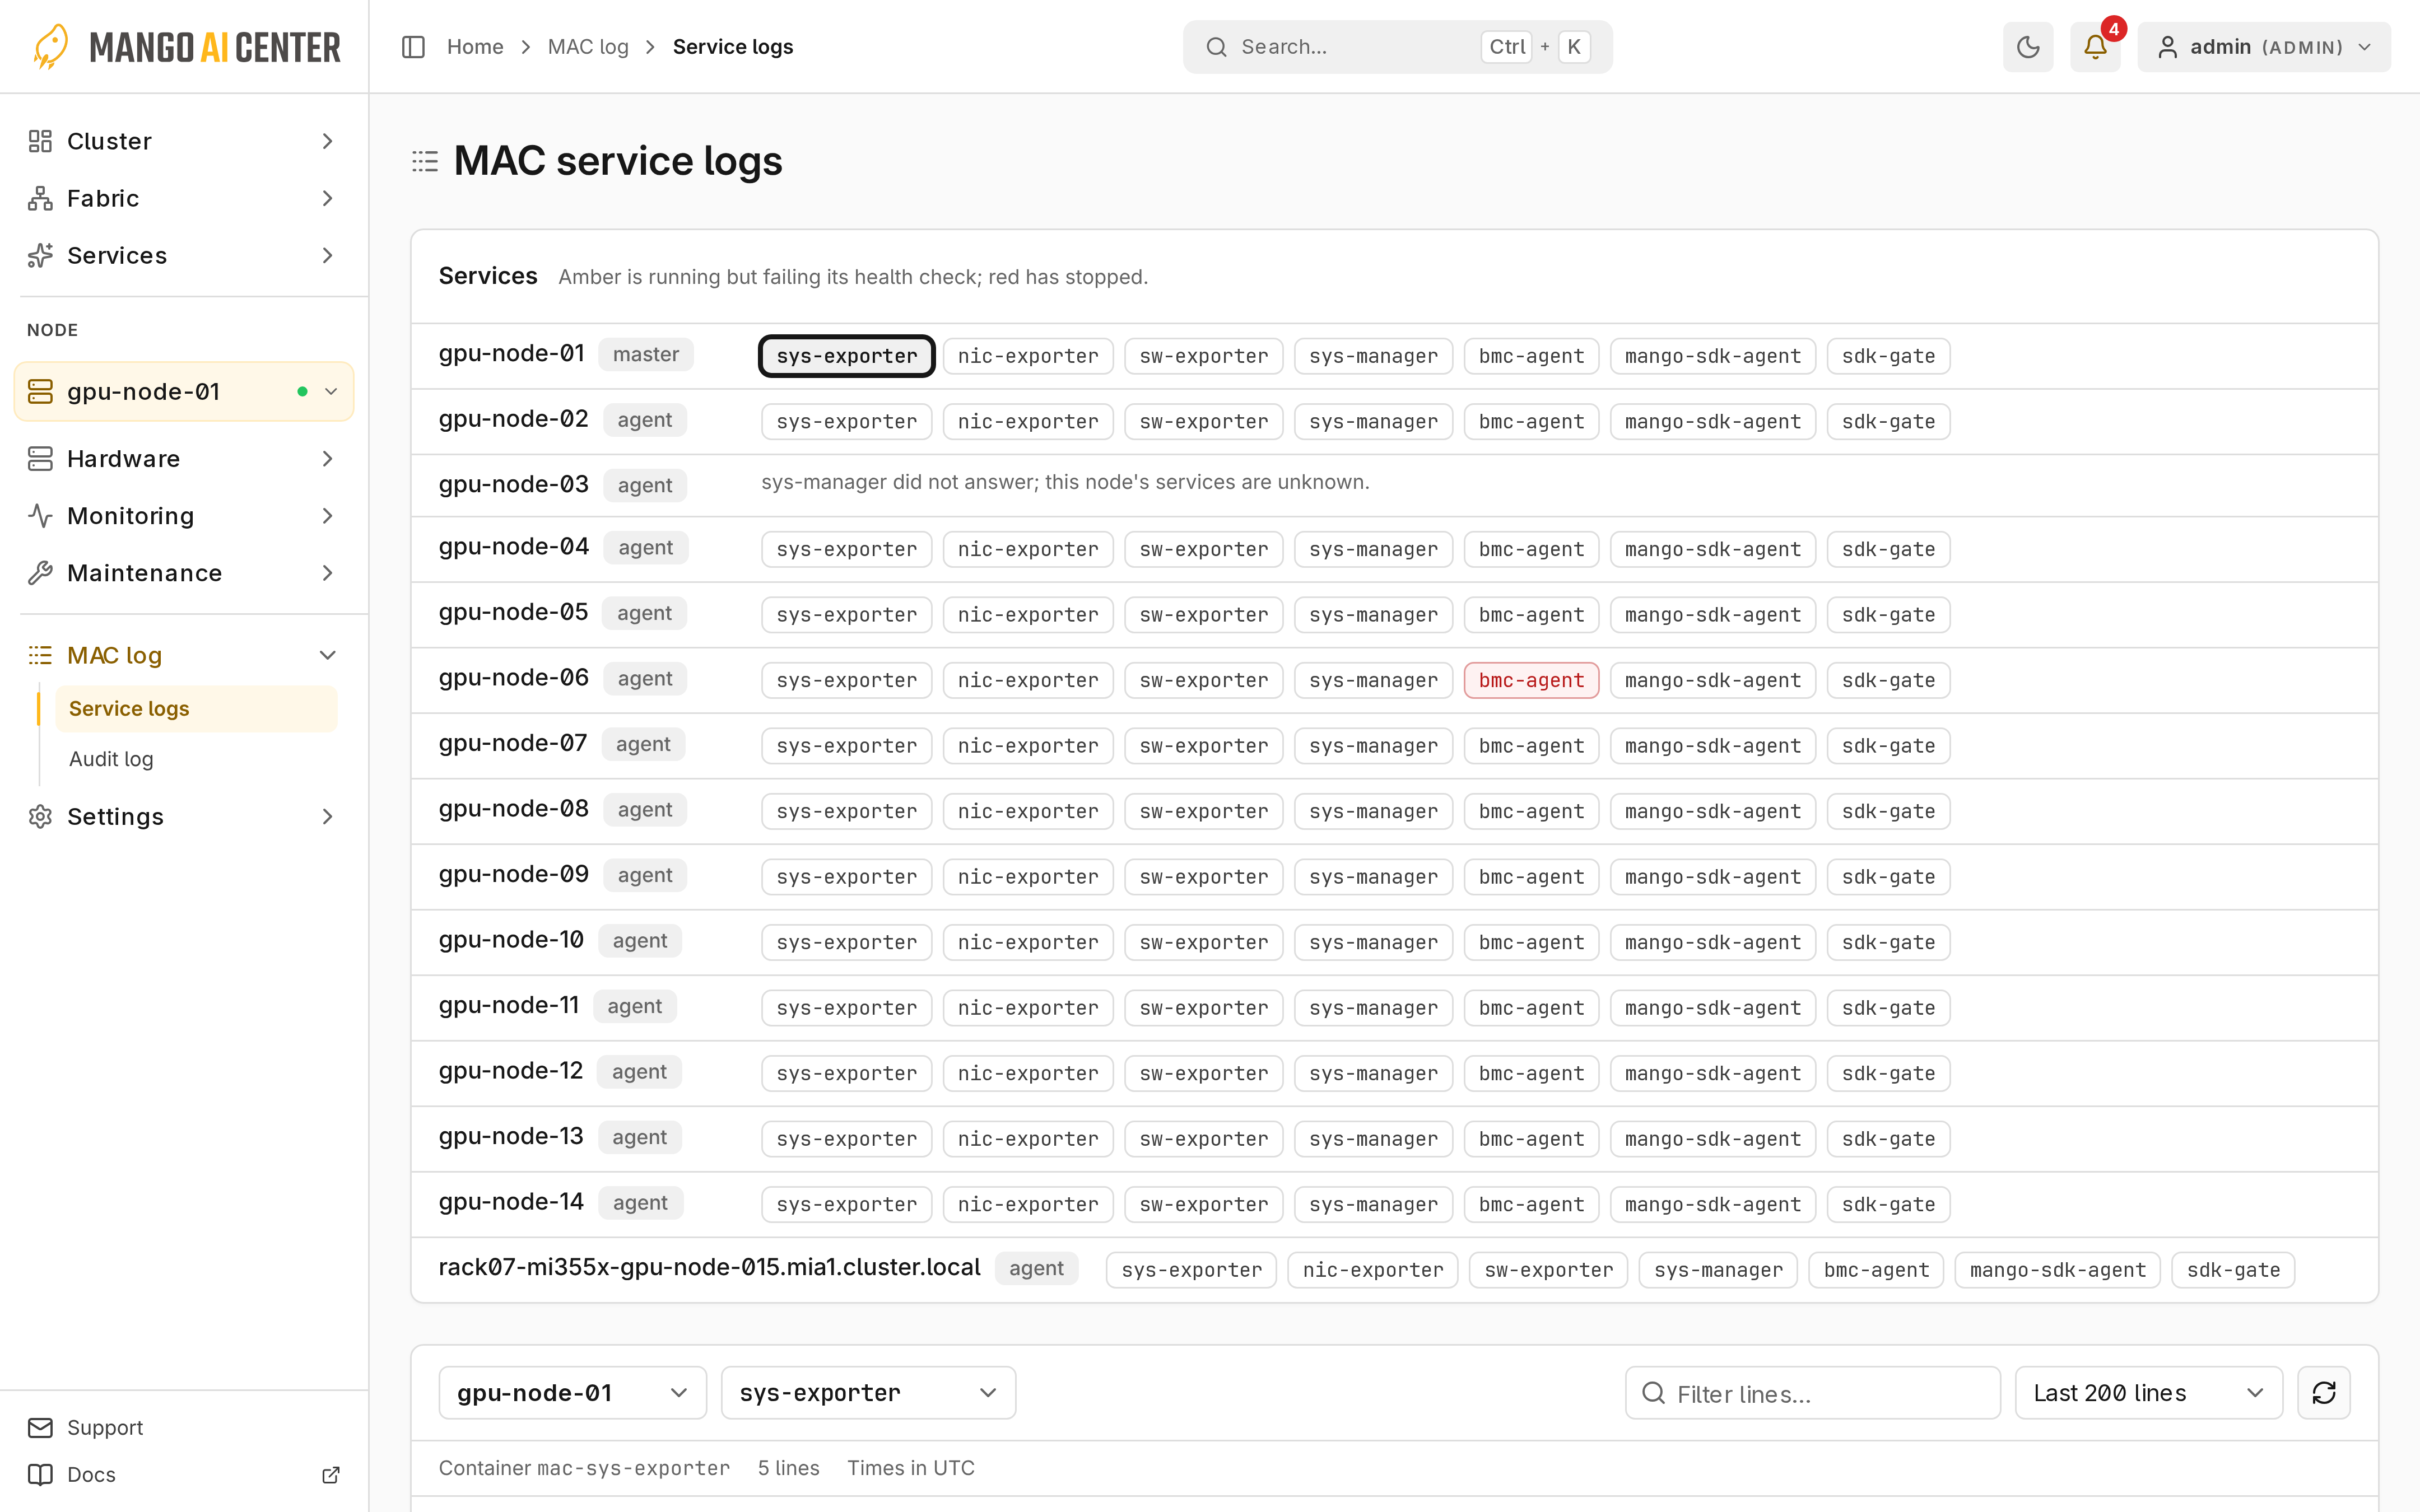Select nic-exporter on gpu-node-13

click(1028, 1139)
